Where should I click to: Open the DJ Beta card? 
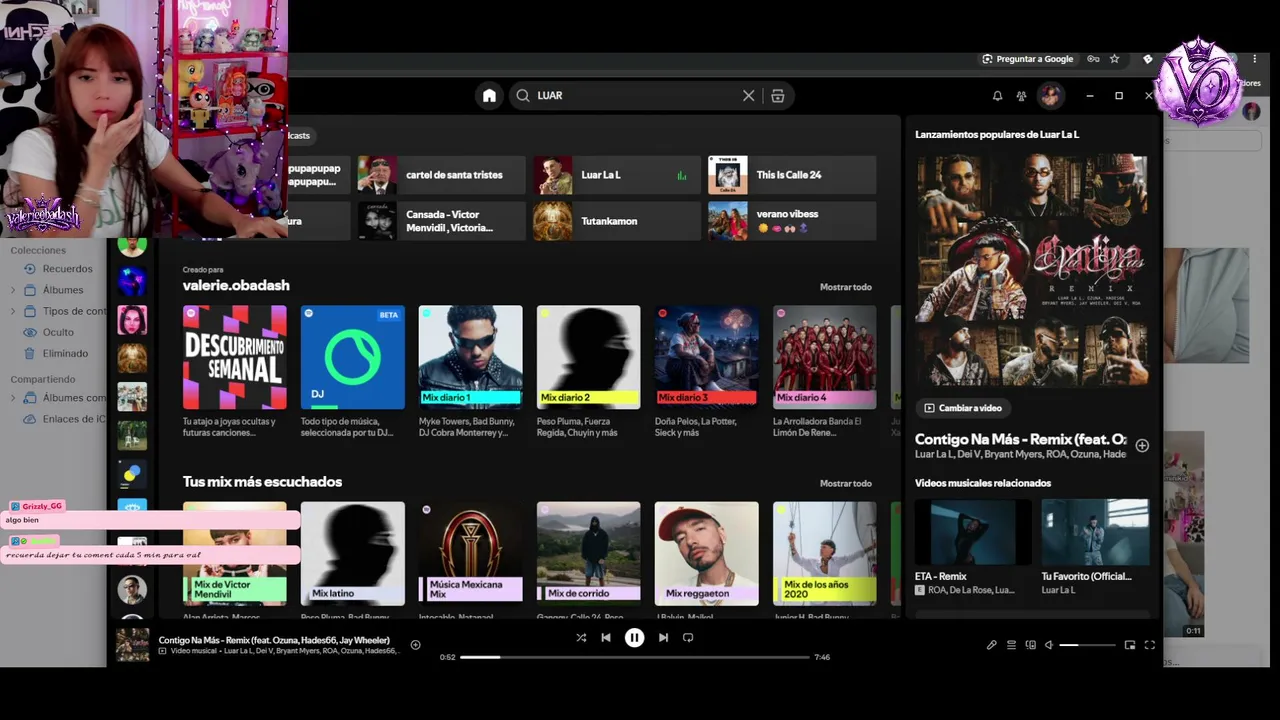pyautogui.click(x=353, y=372)
